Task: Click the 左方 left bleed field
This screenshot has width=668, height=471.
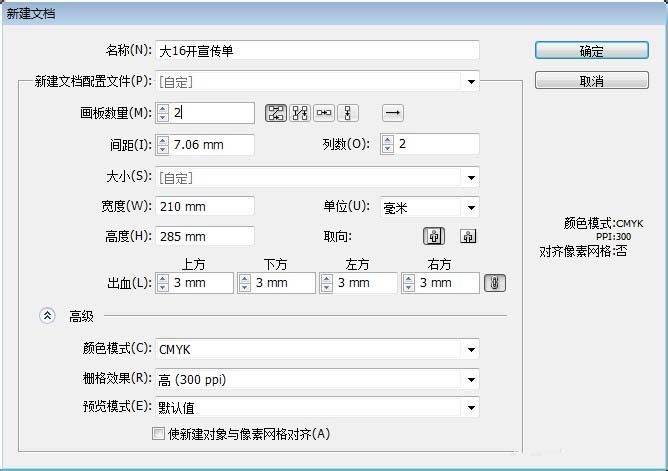Action: point(366,283)
